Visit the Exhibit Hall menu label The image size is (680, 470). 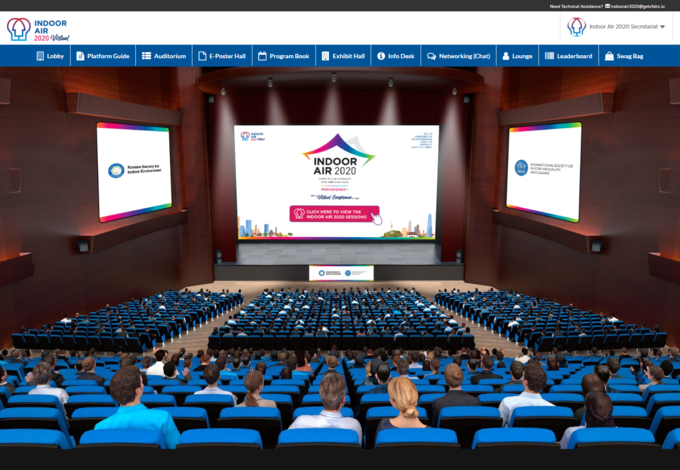[348, 56]
